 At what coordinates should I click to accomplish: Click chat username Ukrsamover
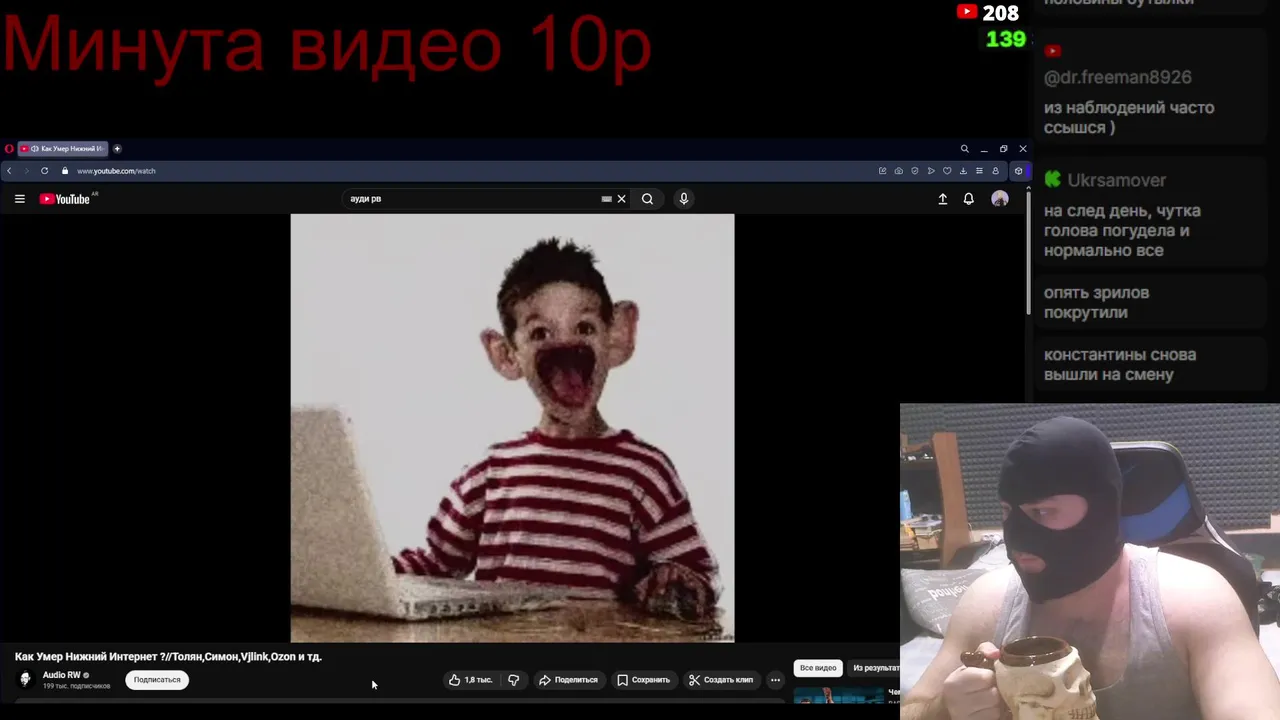pos(1116,180)
